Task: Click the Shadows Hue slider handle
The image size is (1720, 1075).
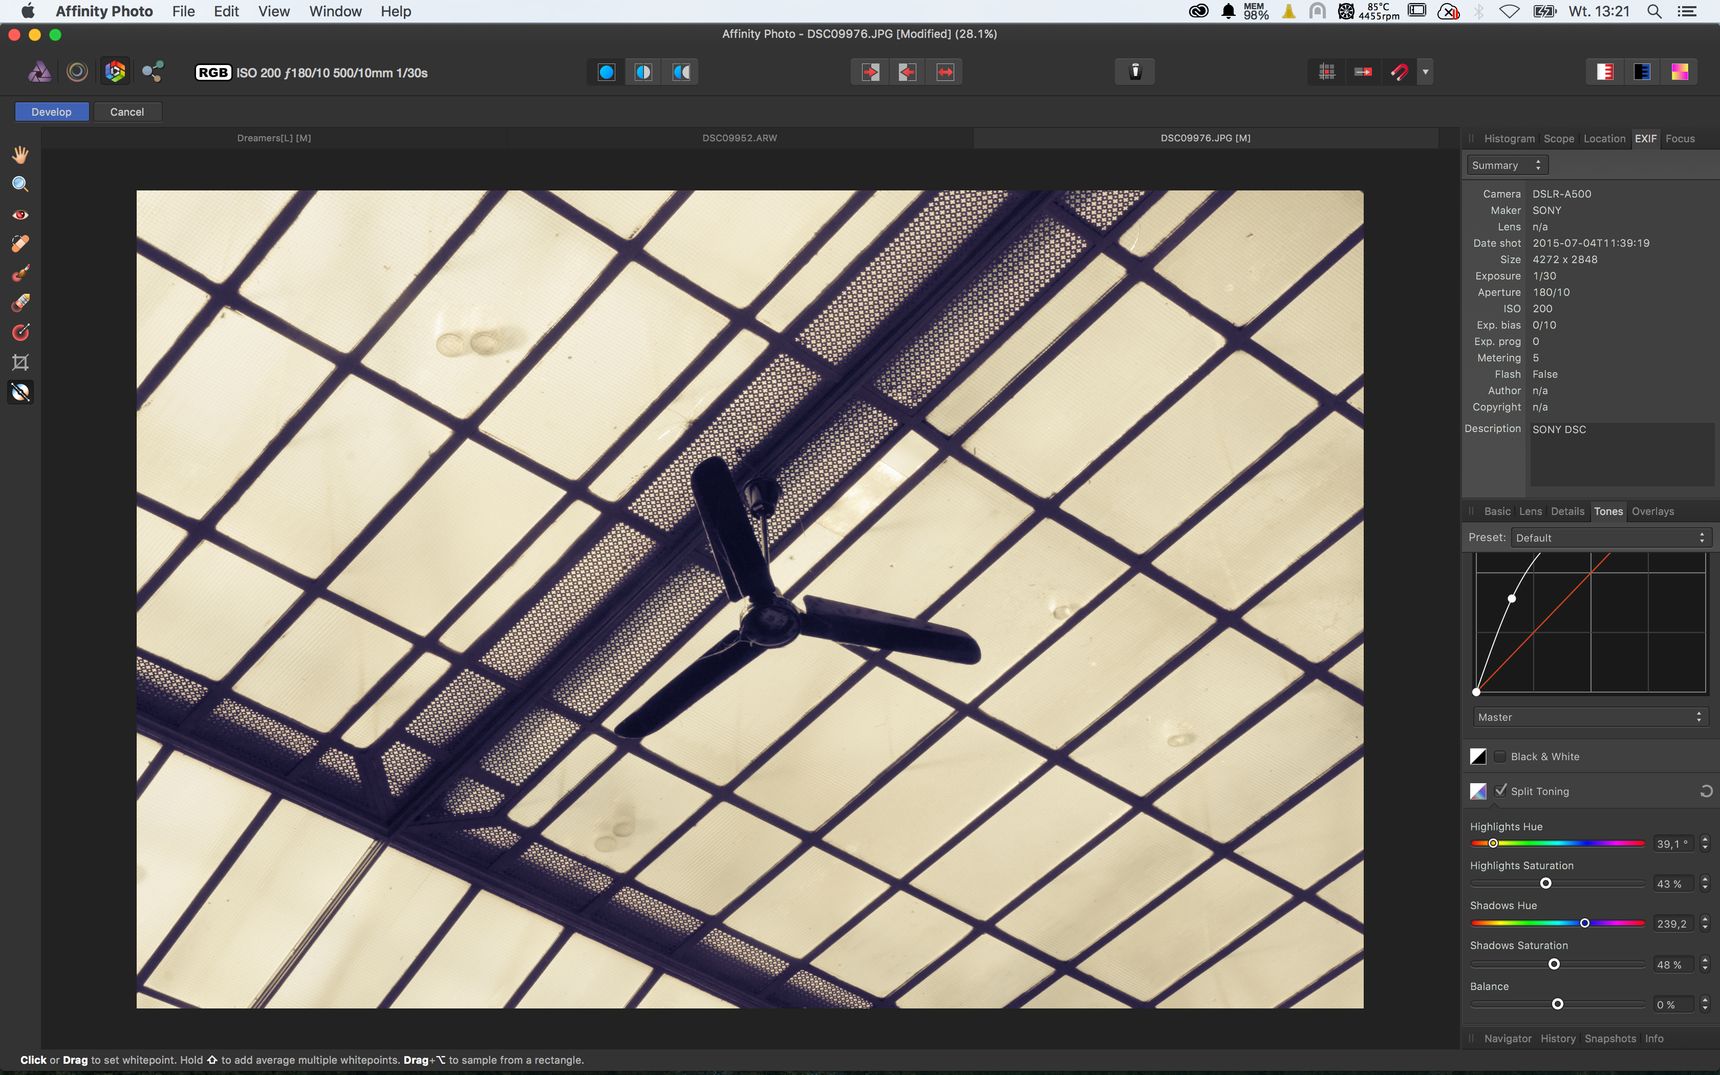Action: (1584, 923)
